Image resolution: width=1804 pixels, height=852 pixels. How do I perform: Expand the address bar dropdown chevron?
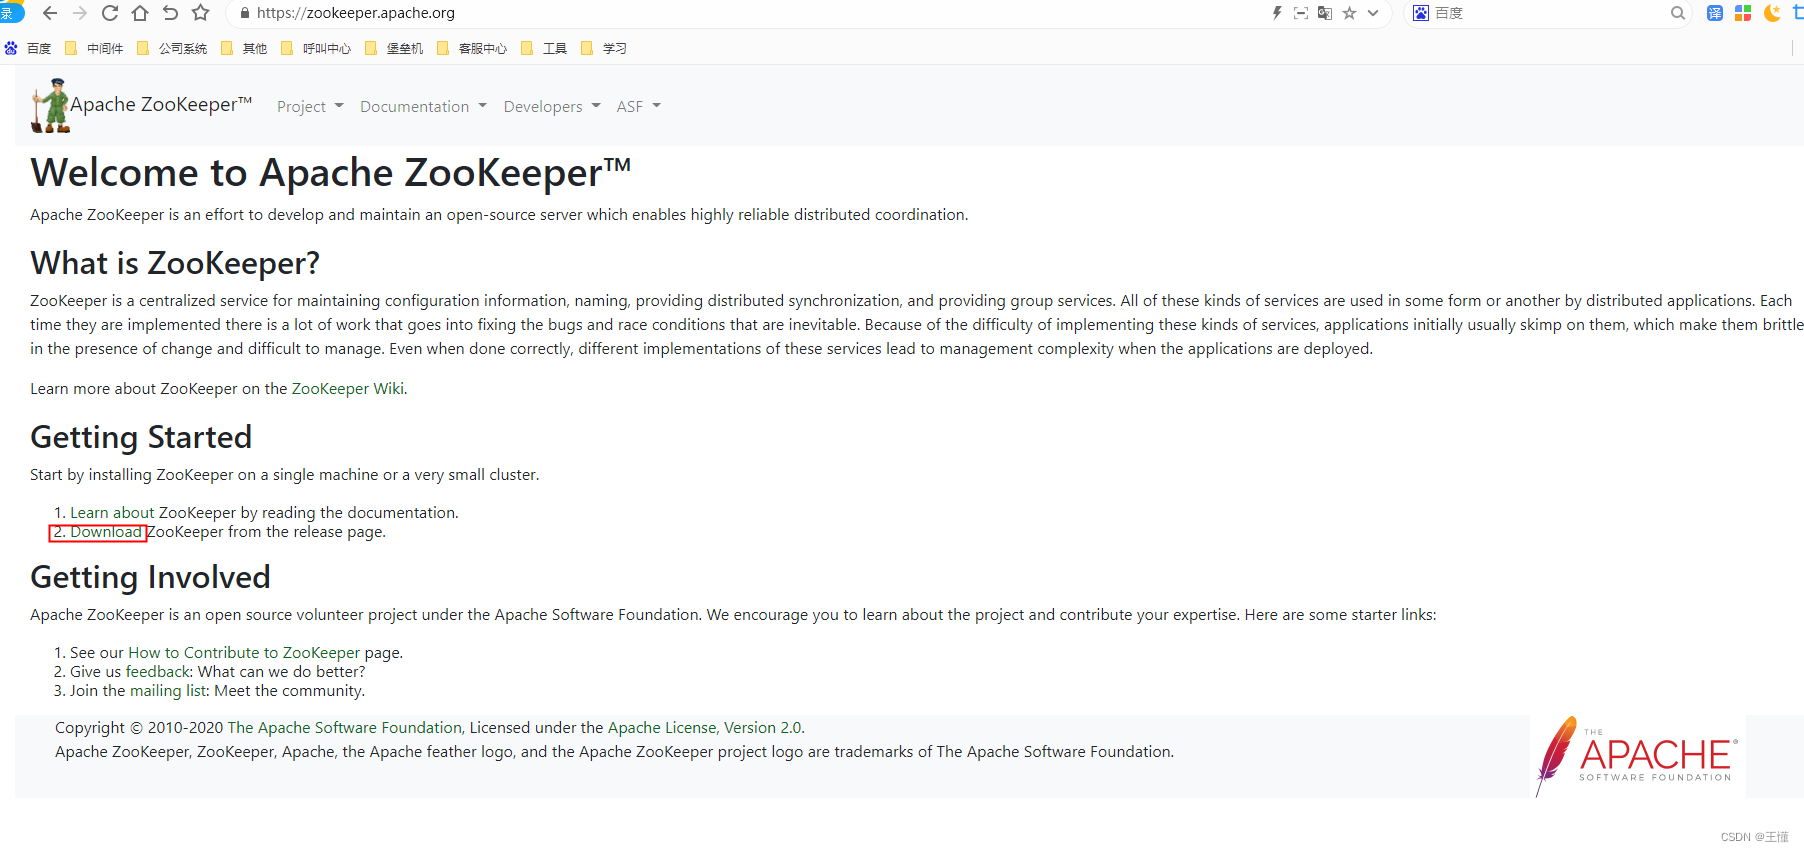pos(1373,13)
